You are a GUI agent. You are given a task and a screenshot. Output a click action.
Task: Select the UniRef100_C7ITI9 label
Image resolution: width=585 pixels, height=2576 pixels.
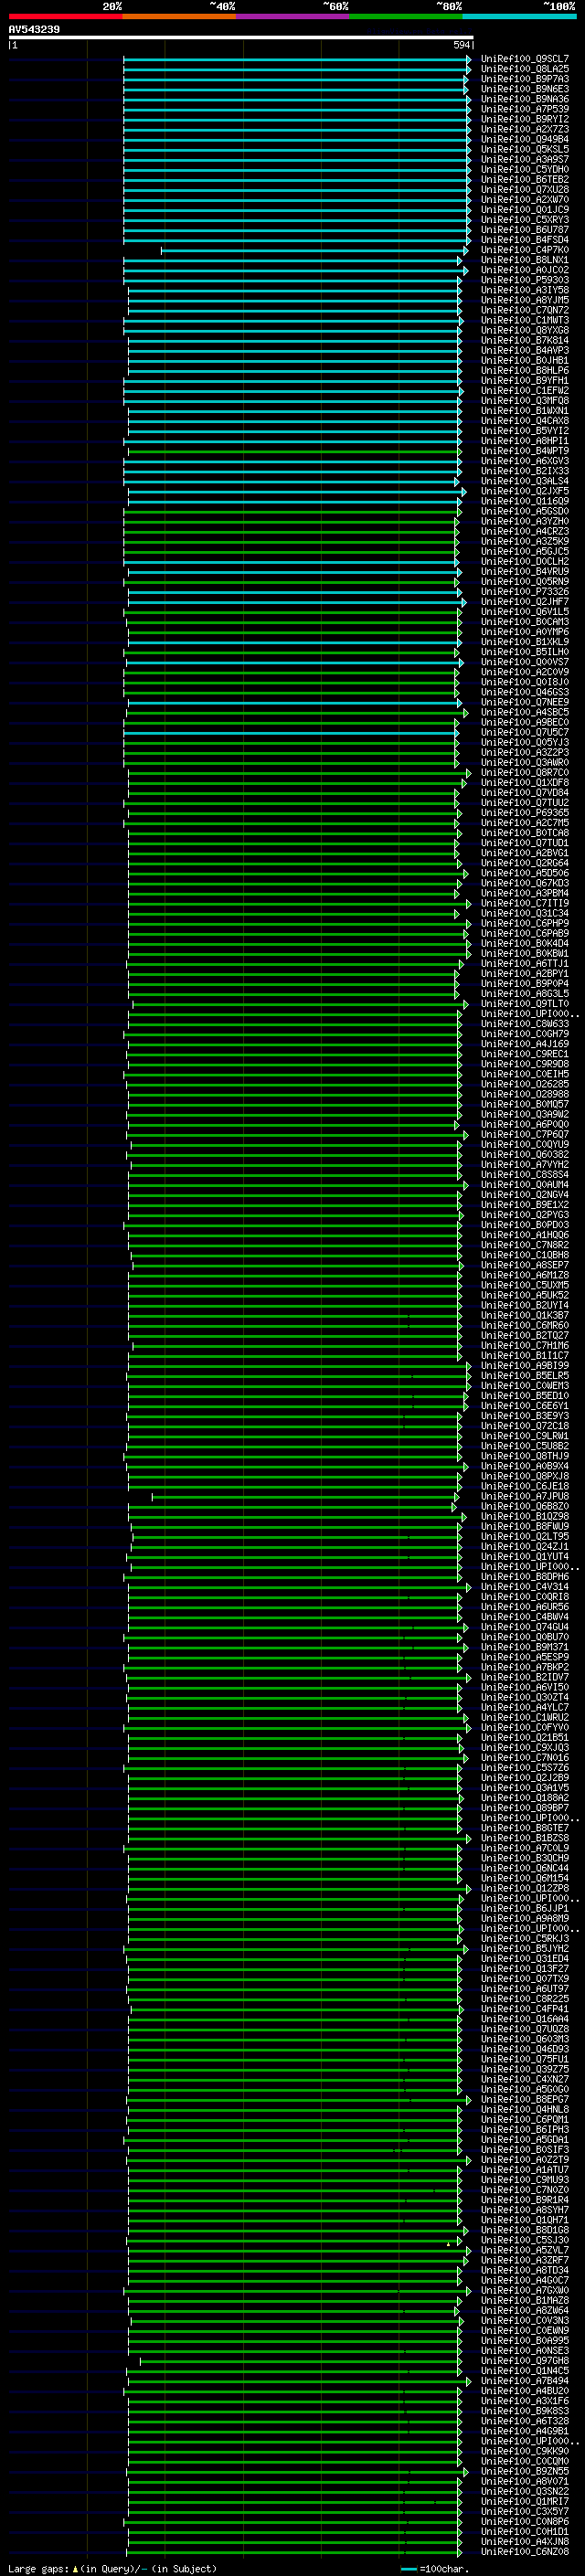pyautogui.click(x=525, y=903)
